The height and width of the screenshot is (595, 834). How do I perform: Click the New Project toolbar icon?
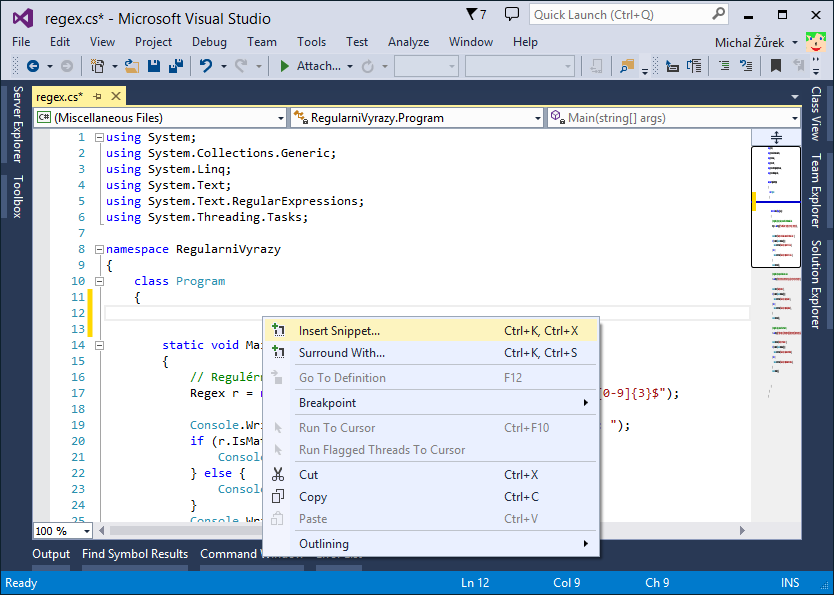coord(99,65)
